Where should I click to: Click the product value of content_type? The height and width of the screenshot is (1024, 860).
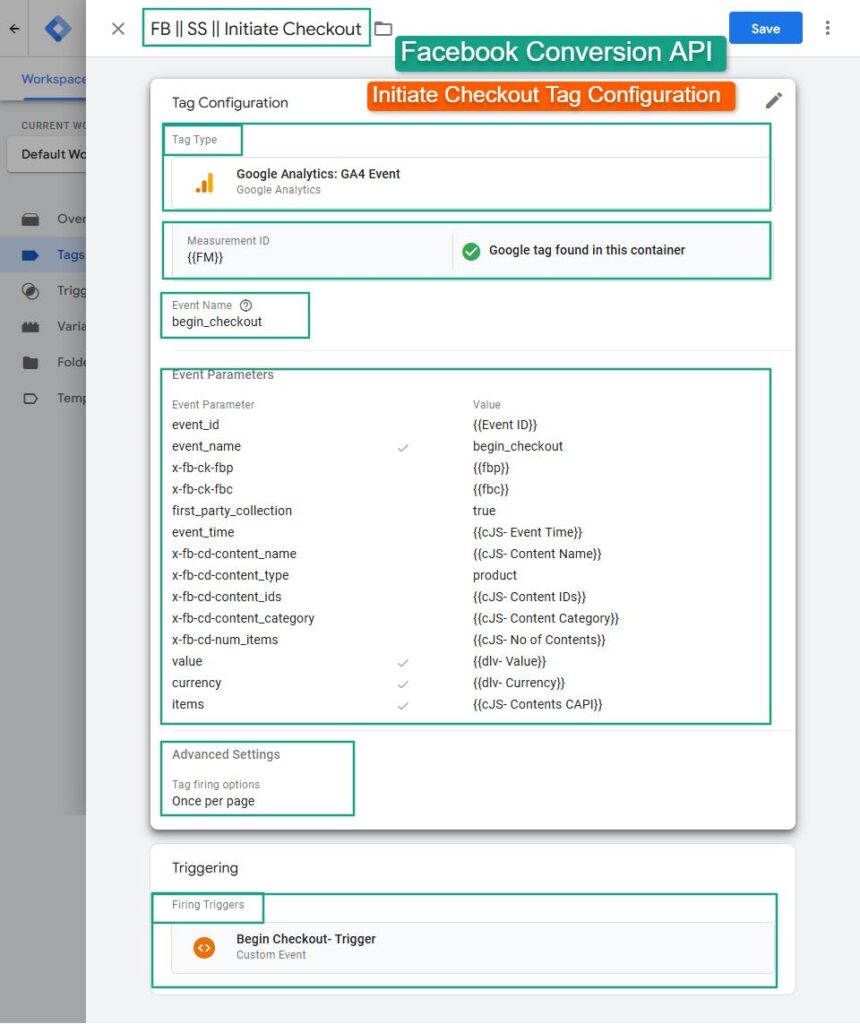tap(494, 575)
